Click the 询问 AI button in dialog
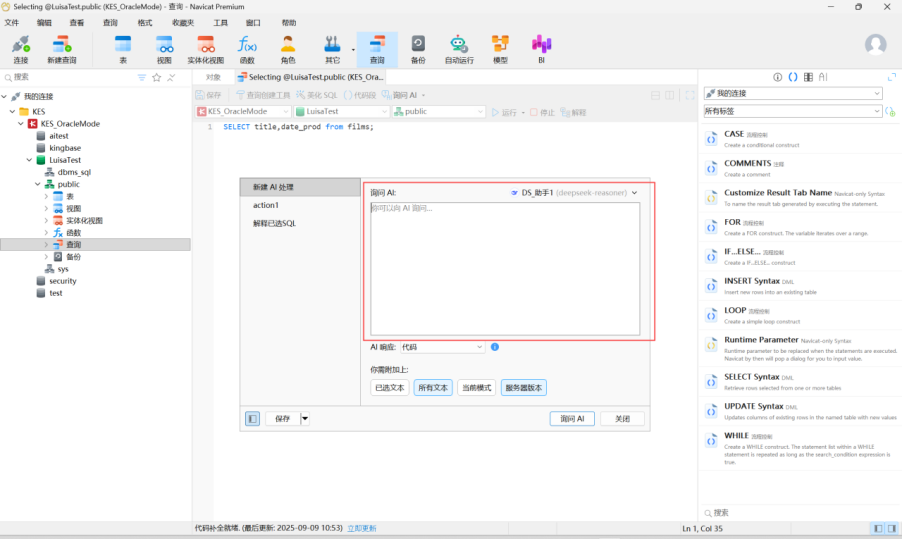The image size is (903, 539). tap(573, 419)
